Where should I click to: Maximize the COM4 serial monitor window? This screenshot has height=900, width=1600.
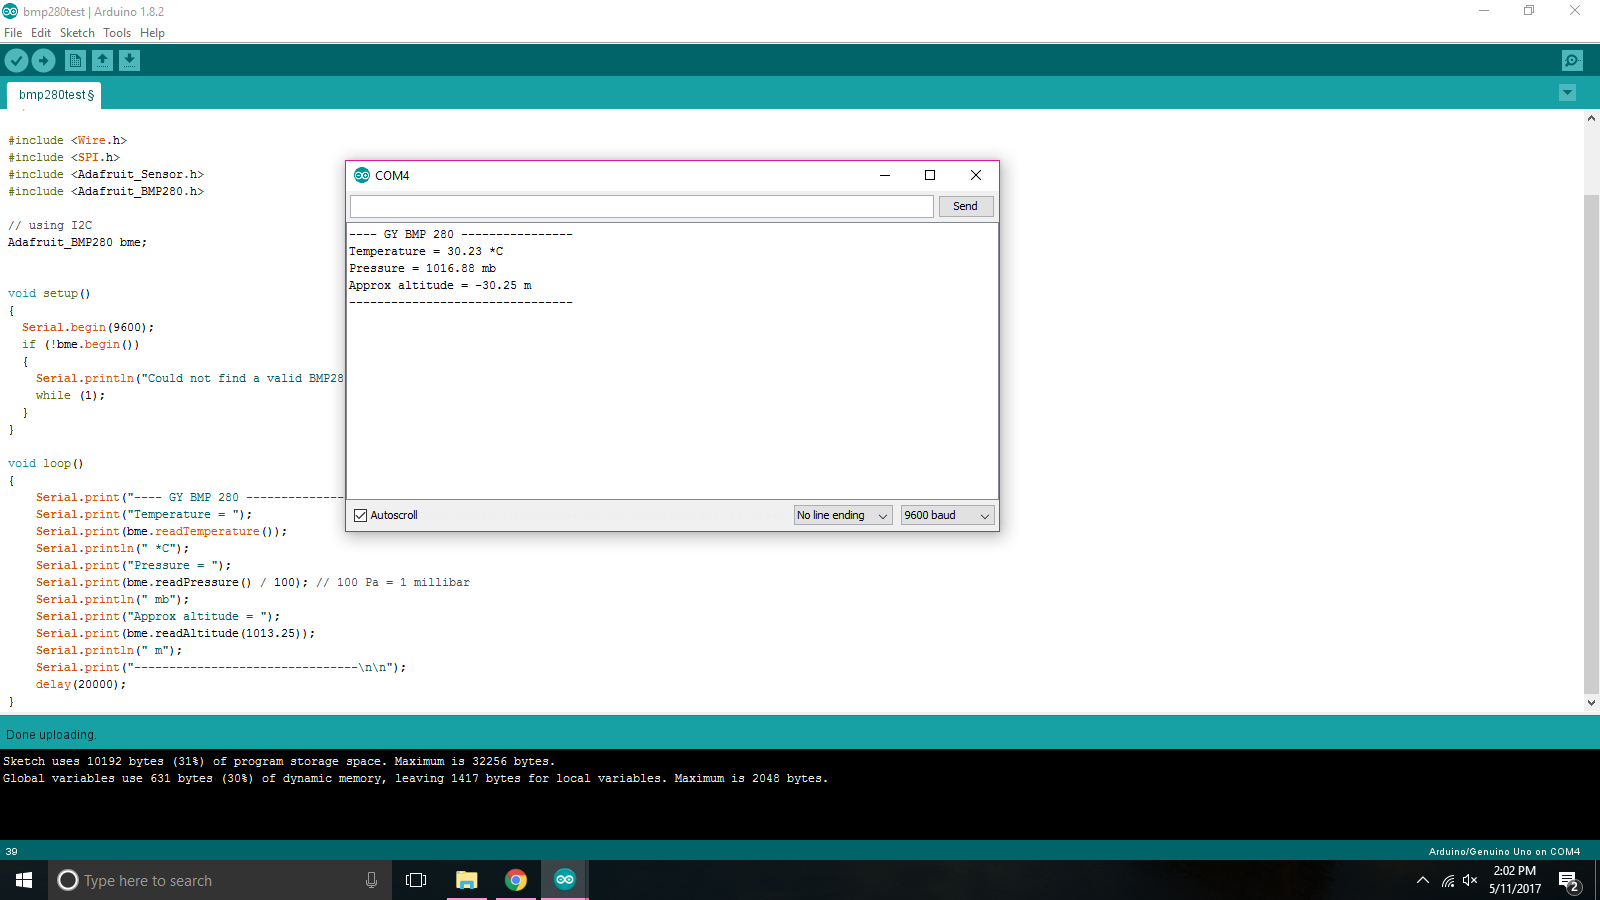pos(930,175)
